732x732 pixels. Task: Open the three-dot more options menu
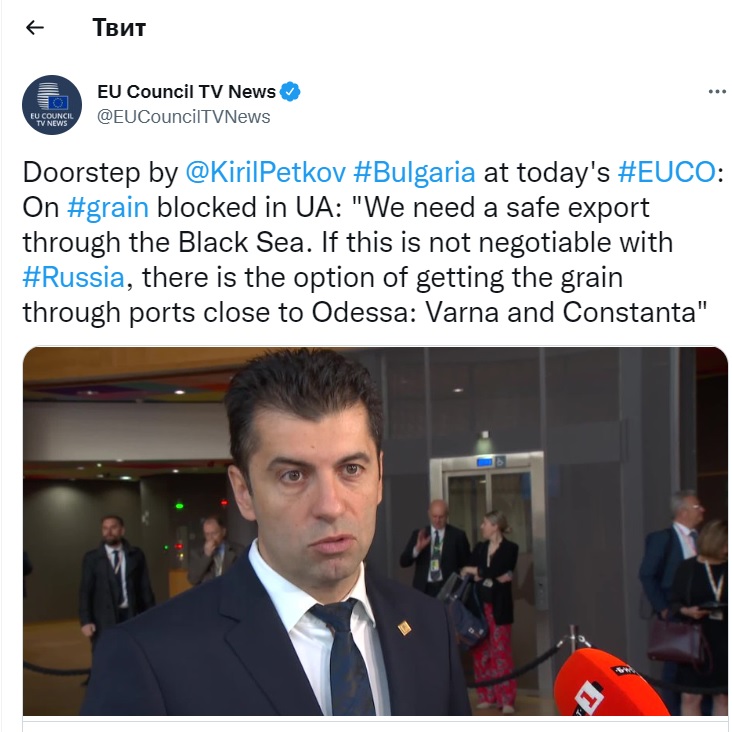(717, 92)
